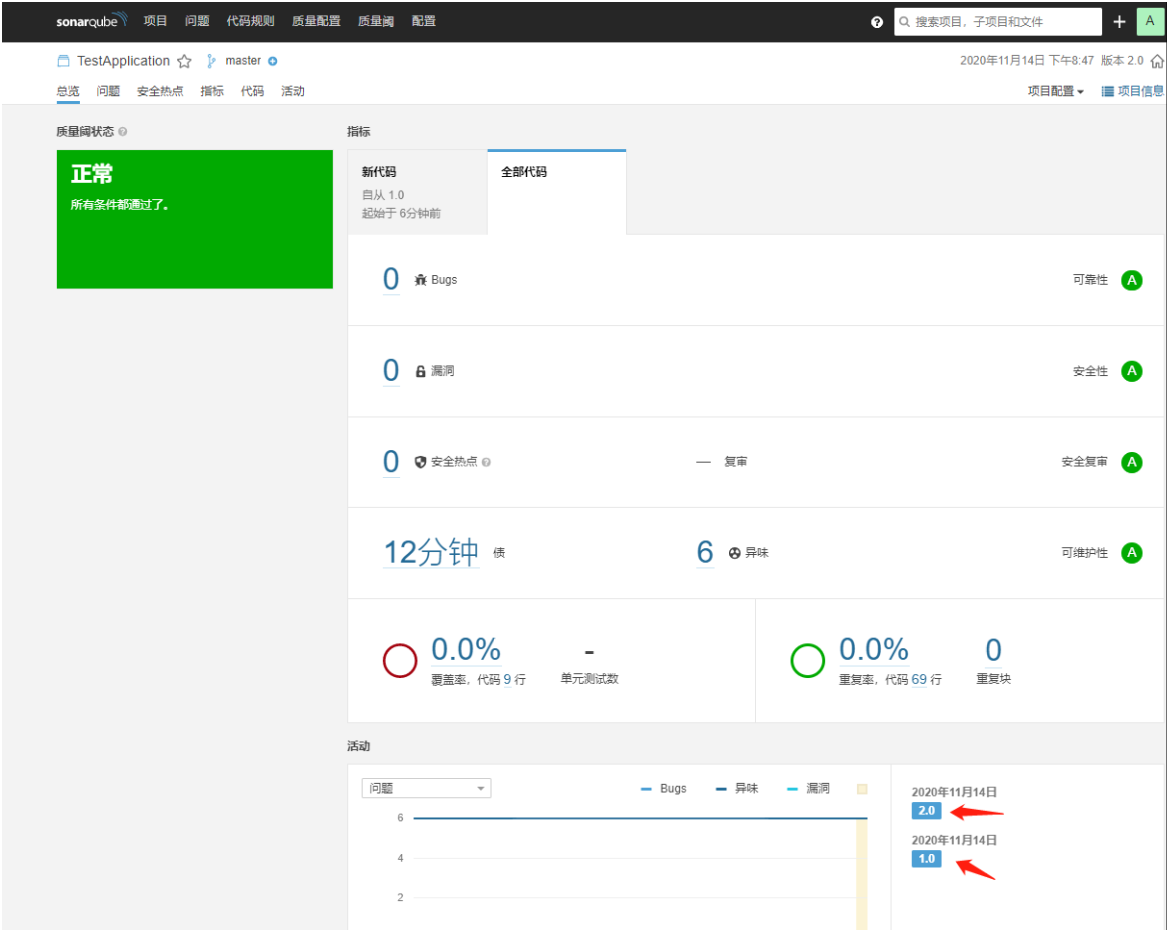The height and width of the screenshot is (935, 1168).
Task: Select the 2.0 version marker in activity
Action: tap(926, 811)
